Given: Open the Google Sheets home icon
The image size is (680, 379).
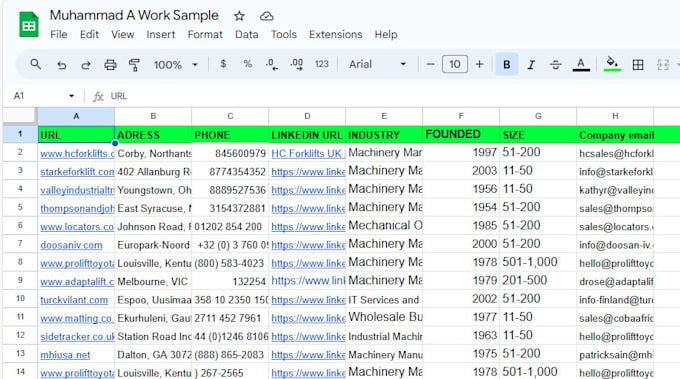Looking at the screenshot, I should (29, 24).
